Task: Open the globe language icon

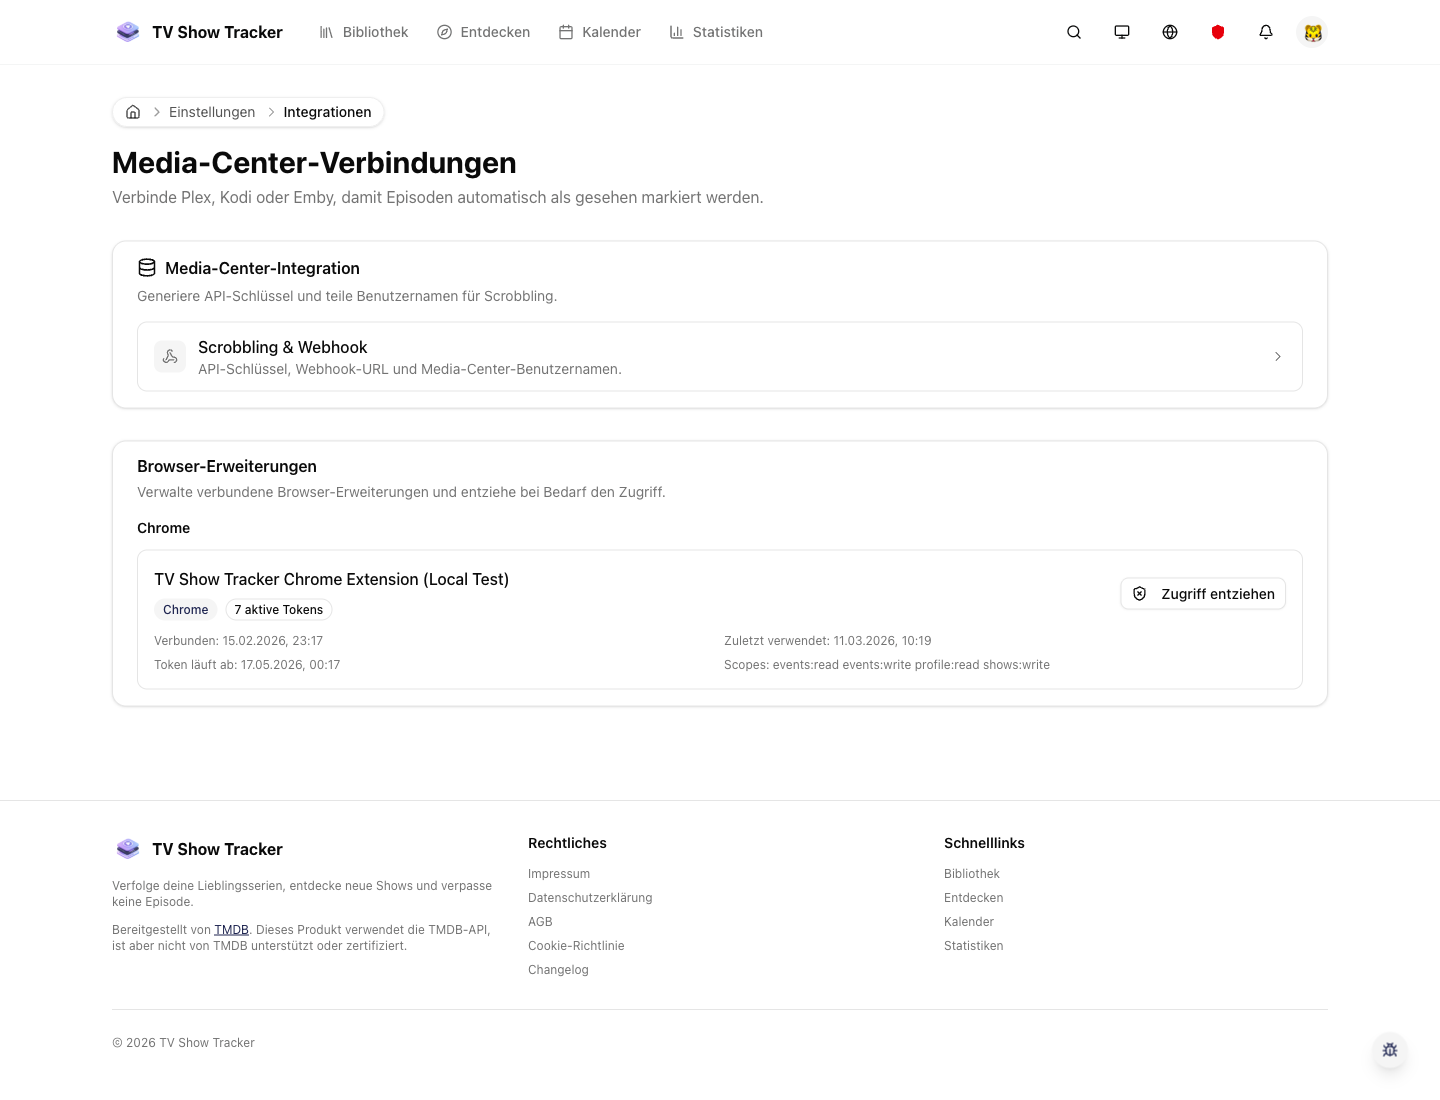Action: (1170, 32)
